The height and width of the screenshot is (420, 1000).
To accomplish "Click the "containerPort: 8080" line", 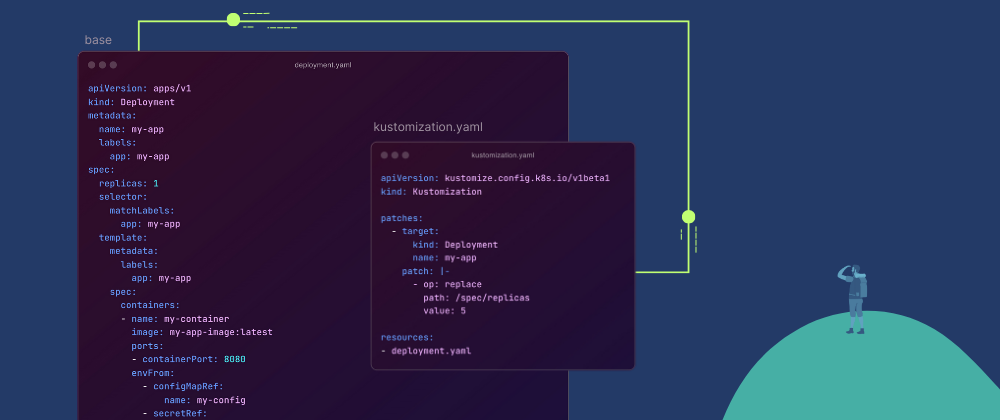I will pyautogui.click(x=188, y=359).
